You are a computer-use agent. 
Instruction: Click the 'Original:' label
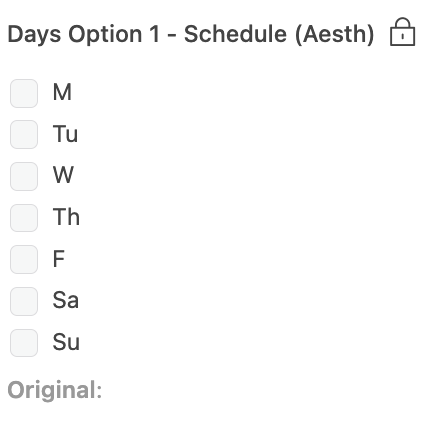(55, 390)
